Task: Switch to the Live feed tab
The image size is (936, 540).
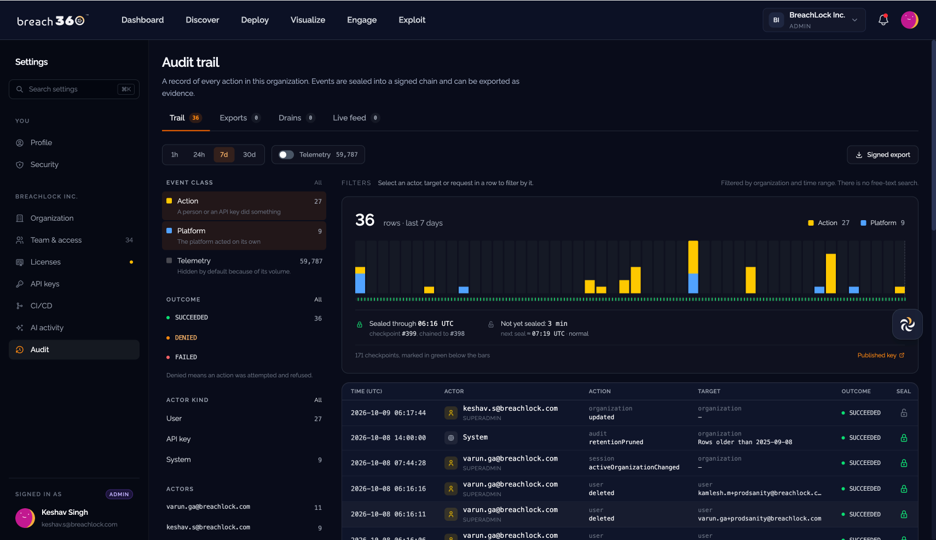Action: [x=356, y=118]
